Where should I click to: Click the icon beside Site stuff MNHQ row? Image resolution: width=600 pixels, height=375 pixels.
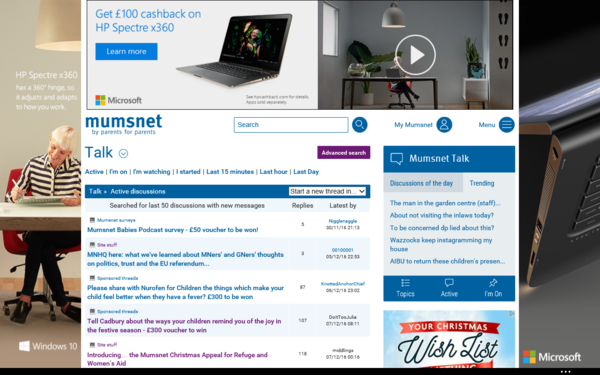tap(92, 245)
